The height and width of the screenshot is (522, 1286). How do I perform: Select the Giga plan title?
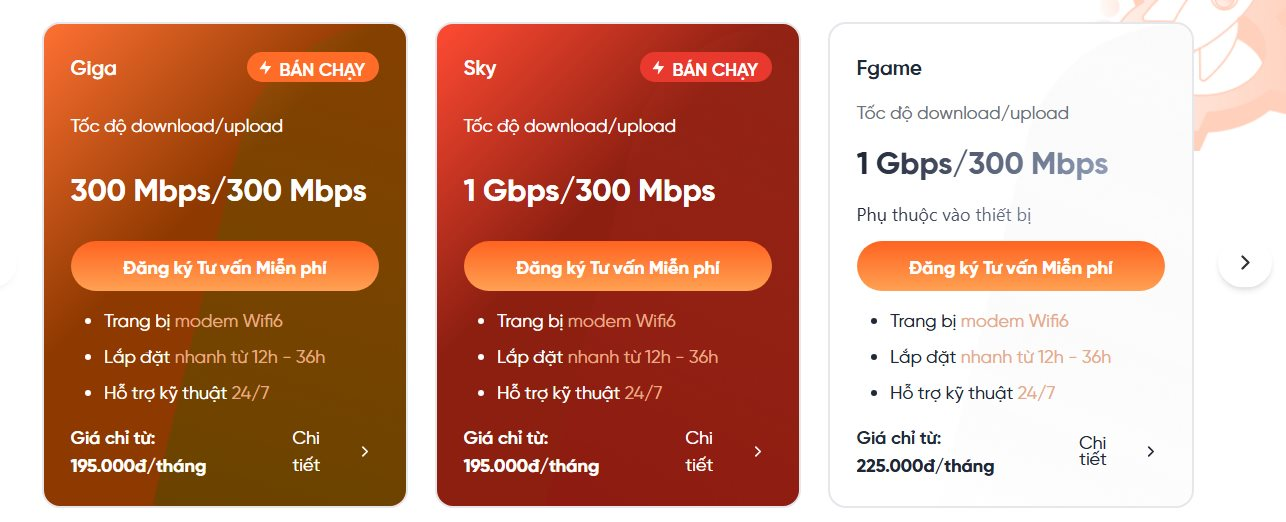point(94,69)
